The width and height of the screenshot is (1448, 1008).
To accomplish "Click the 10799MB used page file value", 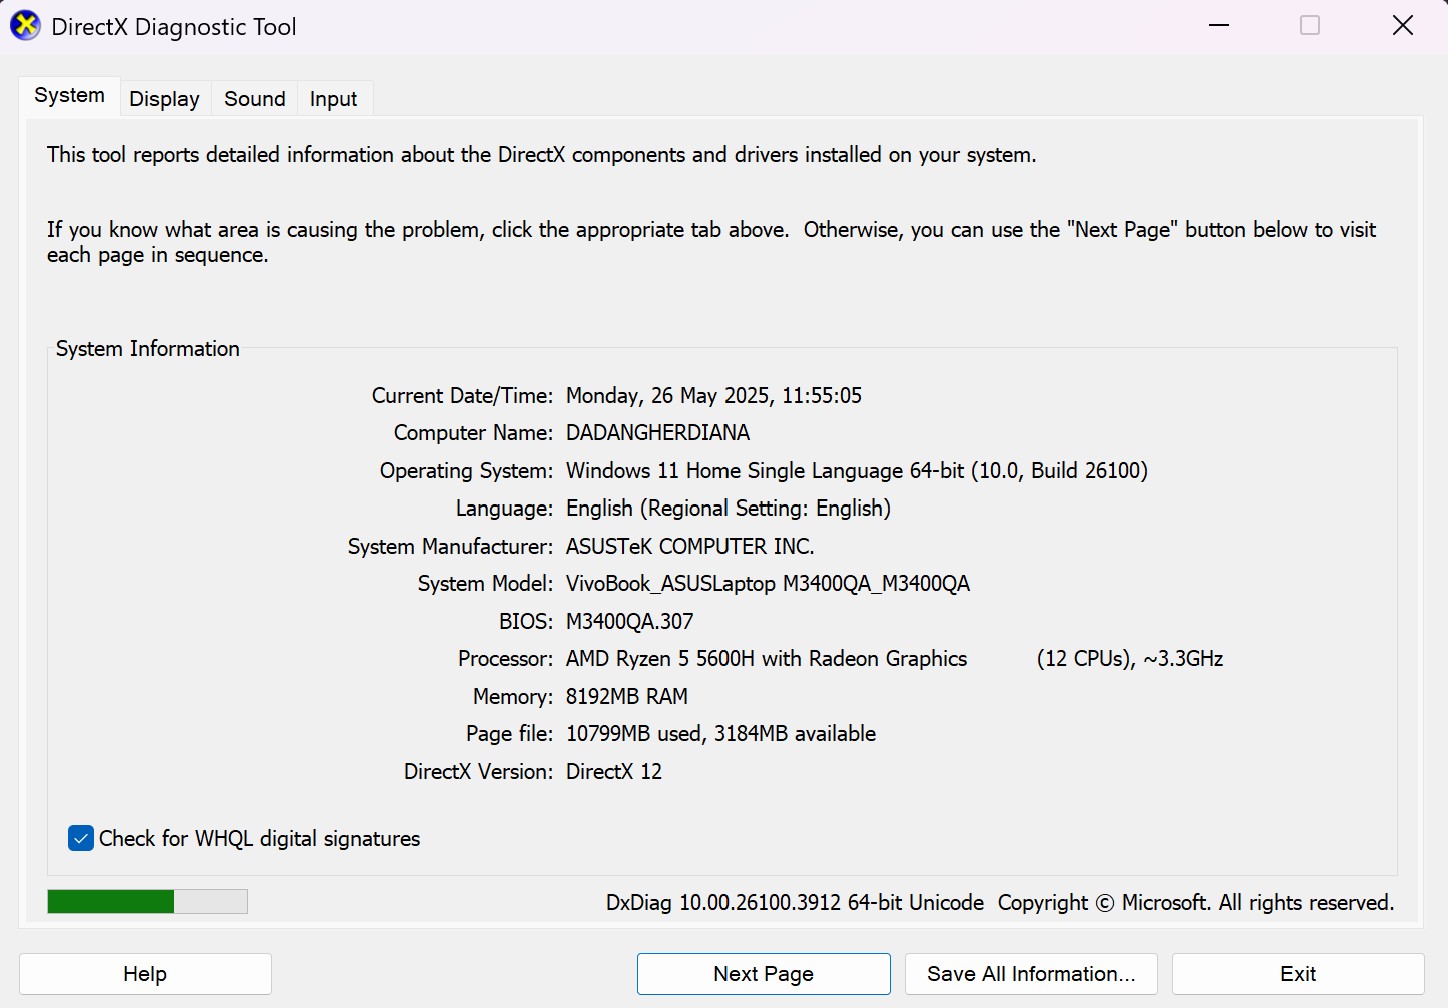I will (634, 734).
